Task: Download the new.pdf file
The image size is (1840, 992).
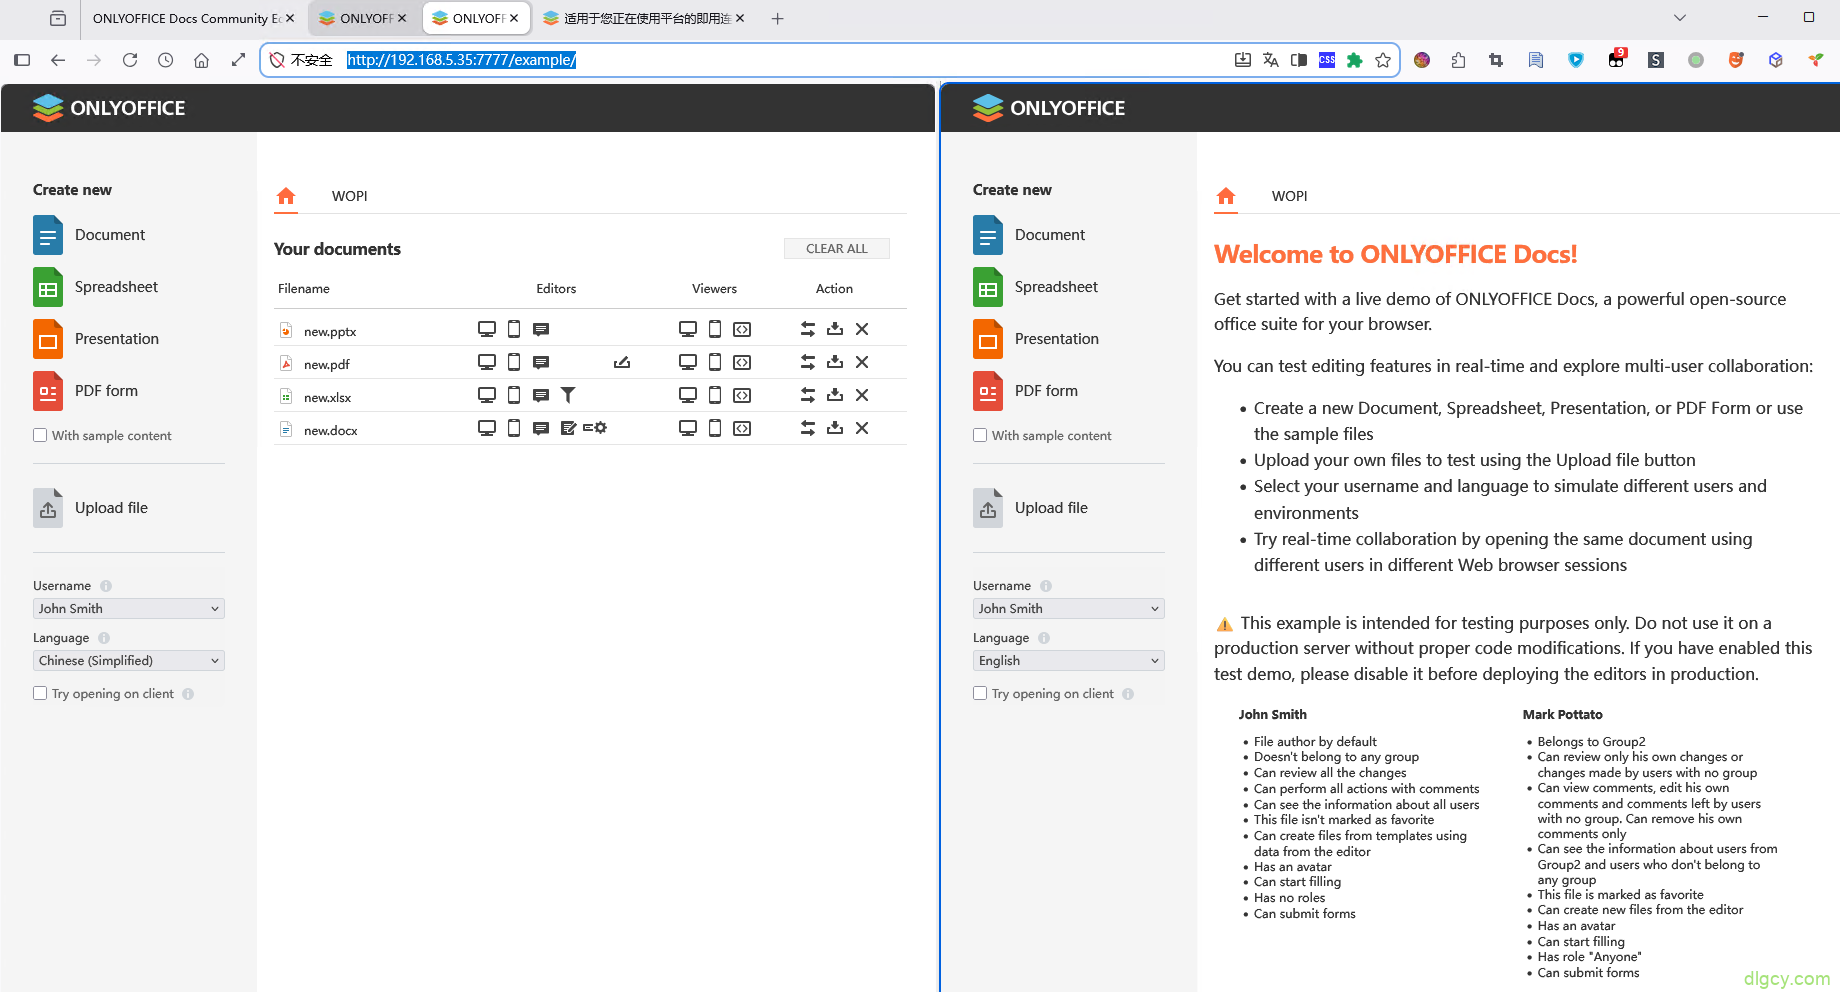Action: tap(835, 362)
